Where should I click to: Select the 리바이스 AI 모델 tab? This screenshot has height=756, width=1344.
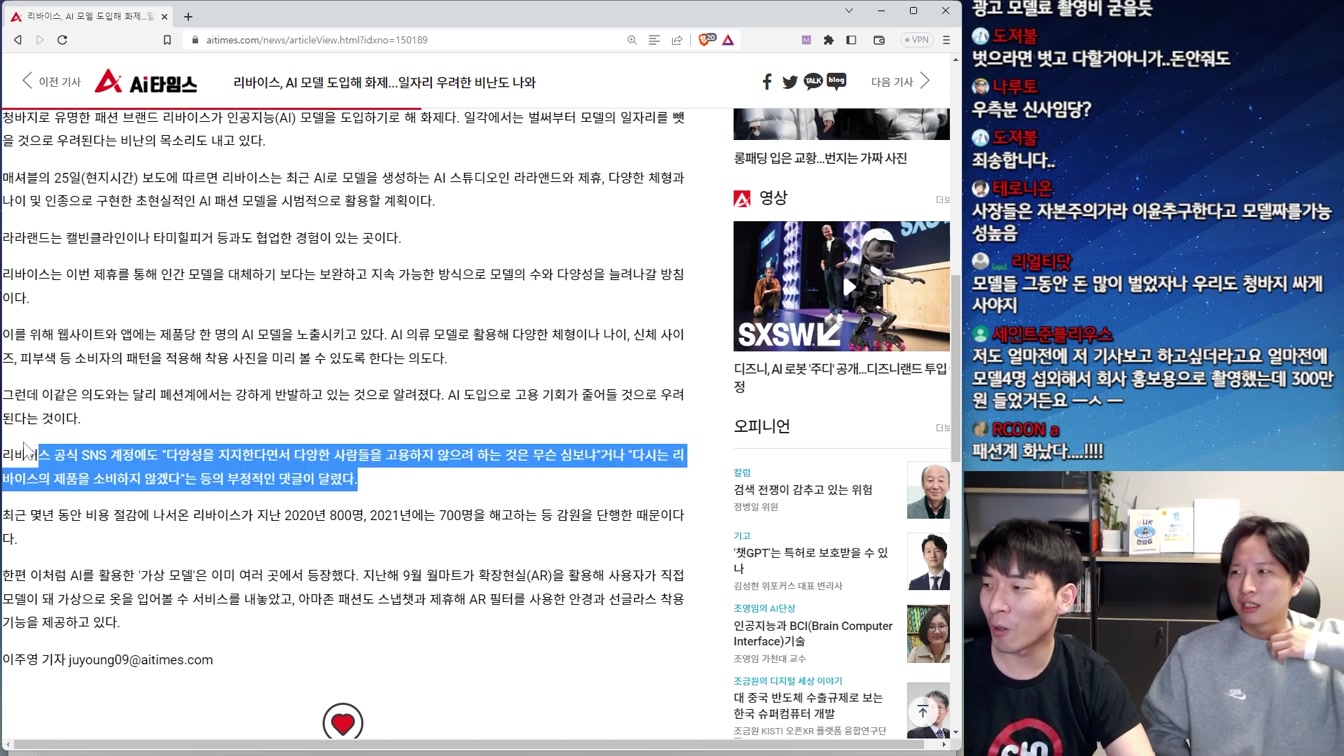point(88,16)
